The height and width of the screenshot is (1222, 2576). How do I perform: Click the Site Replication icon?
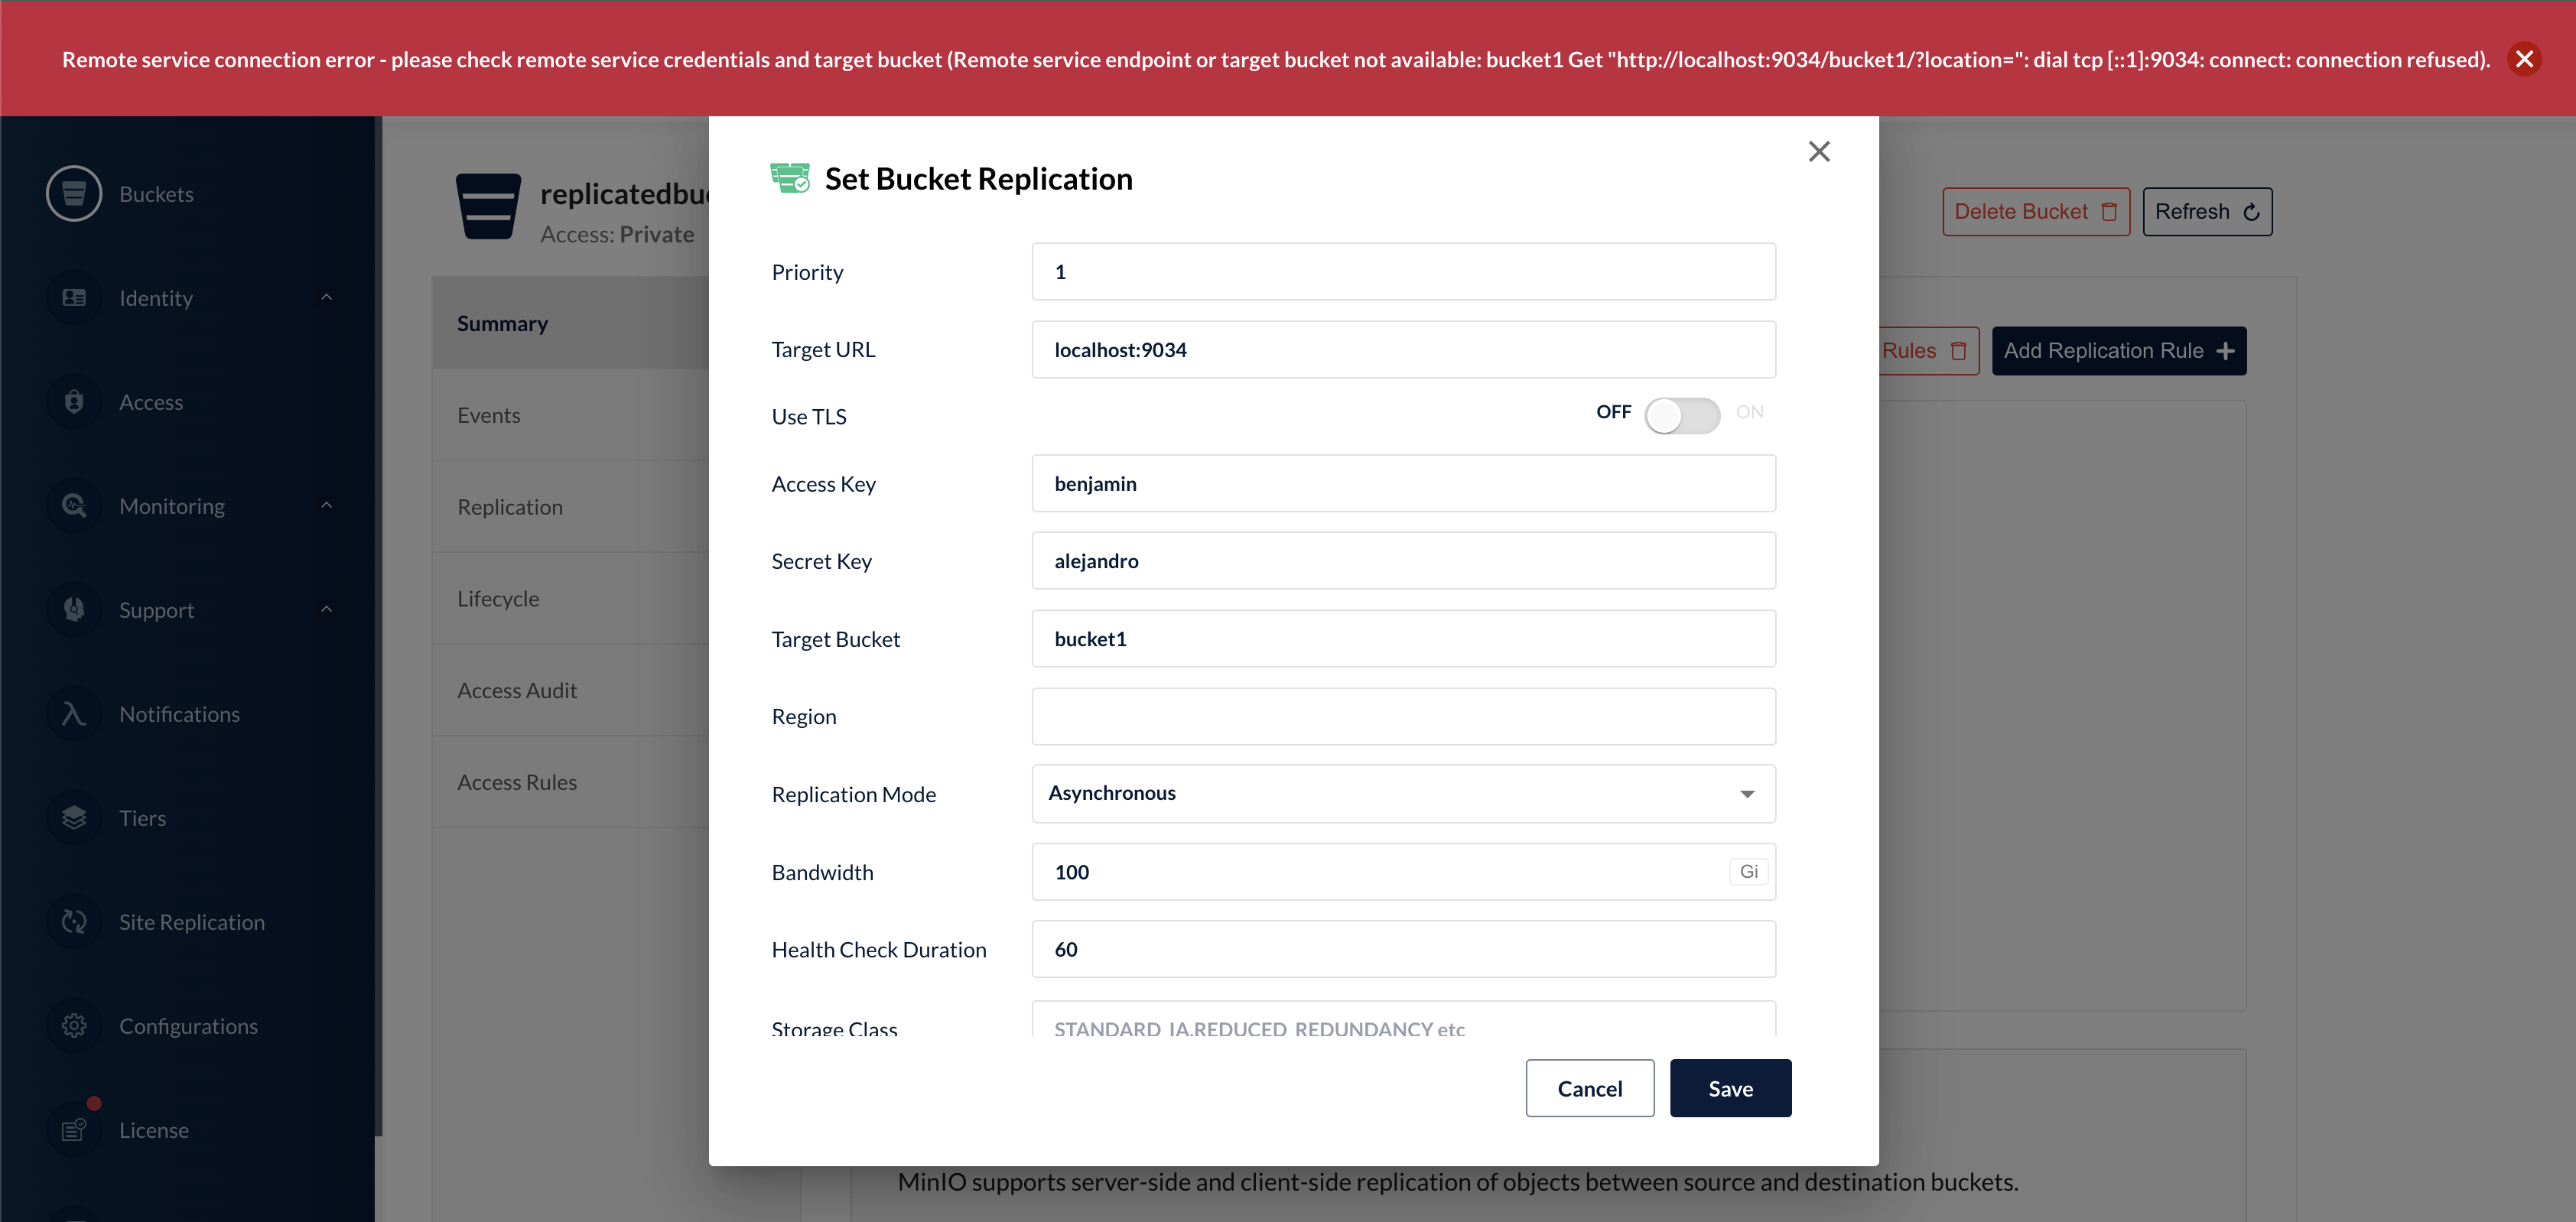pos(74,921)
